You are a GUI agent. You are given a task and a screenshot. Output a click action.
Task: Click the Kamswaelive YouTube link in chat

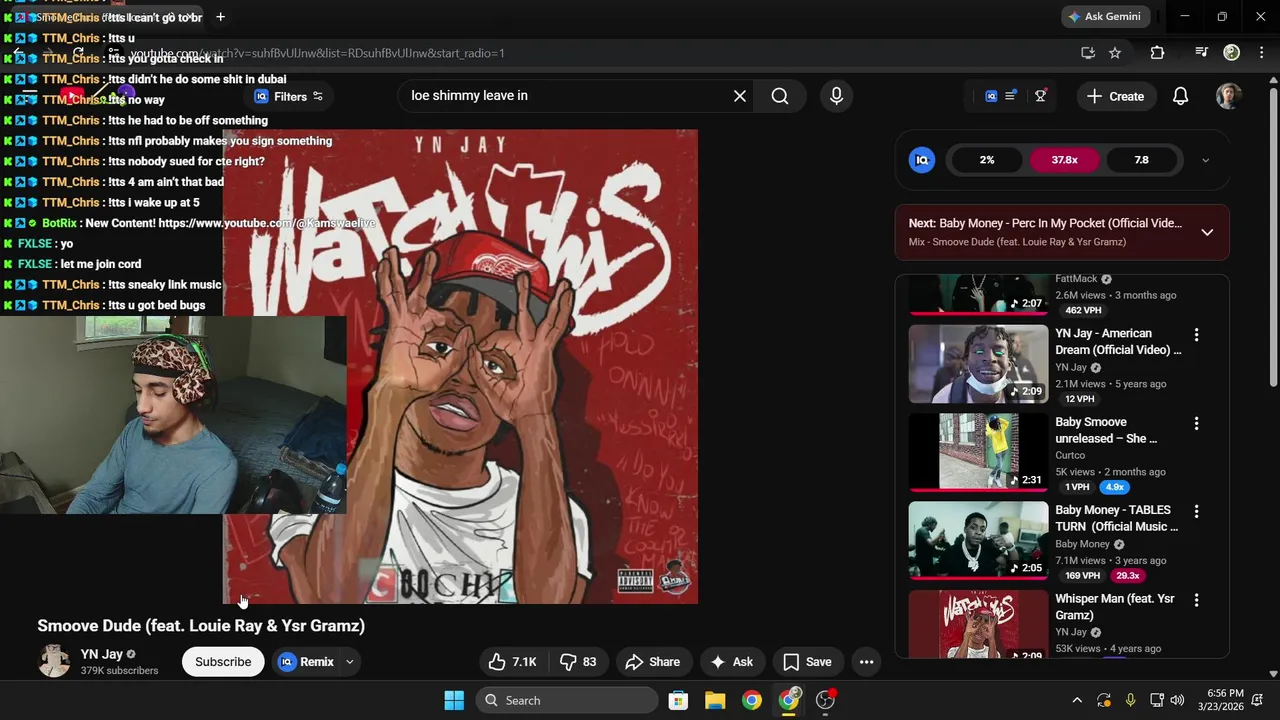267,223
